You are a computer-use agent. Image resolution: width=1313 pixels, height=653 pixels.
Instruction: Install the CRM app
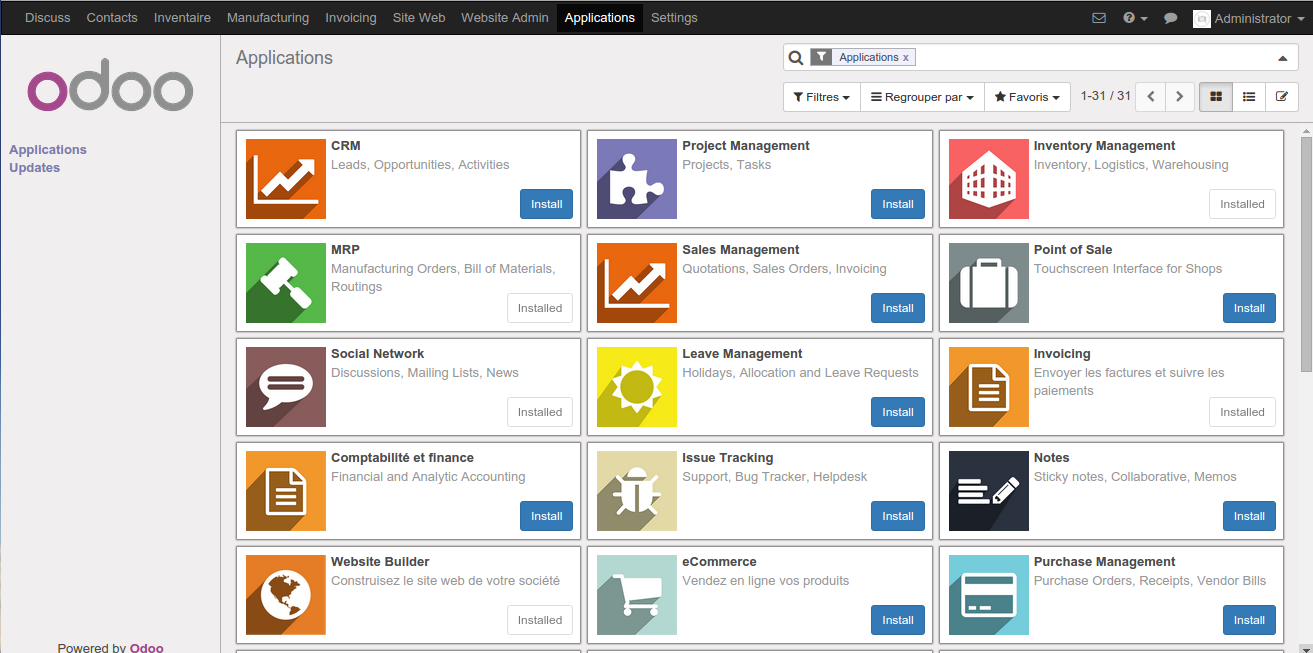tap(547, 204)
